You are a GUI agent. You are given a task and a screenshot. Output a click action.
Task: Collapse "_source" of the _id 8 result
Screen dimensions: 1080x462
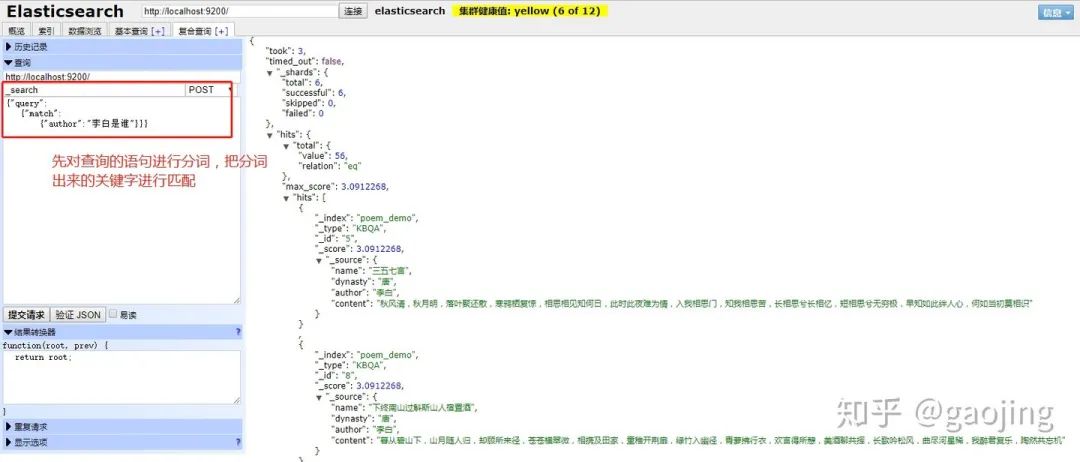tap(319, 397)
